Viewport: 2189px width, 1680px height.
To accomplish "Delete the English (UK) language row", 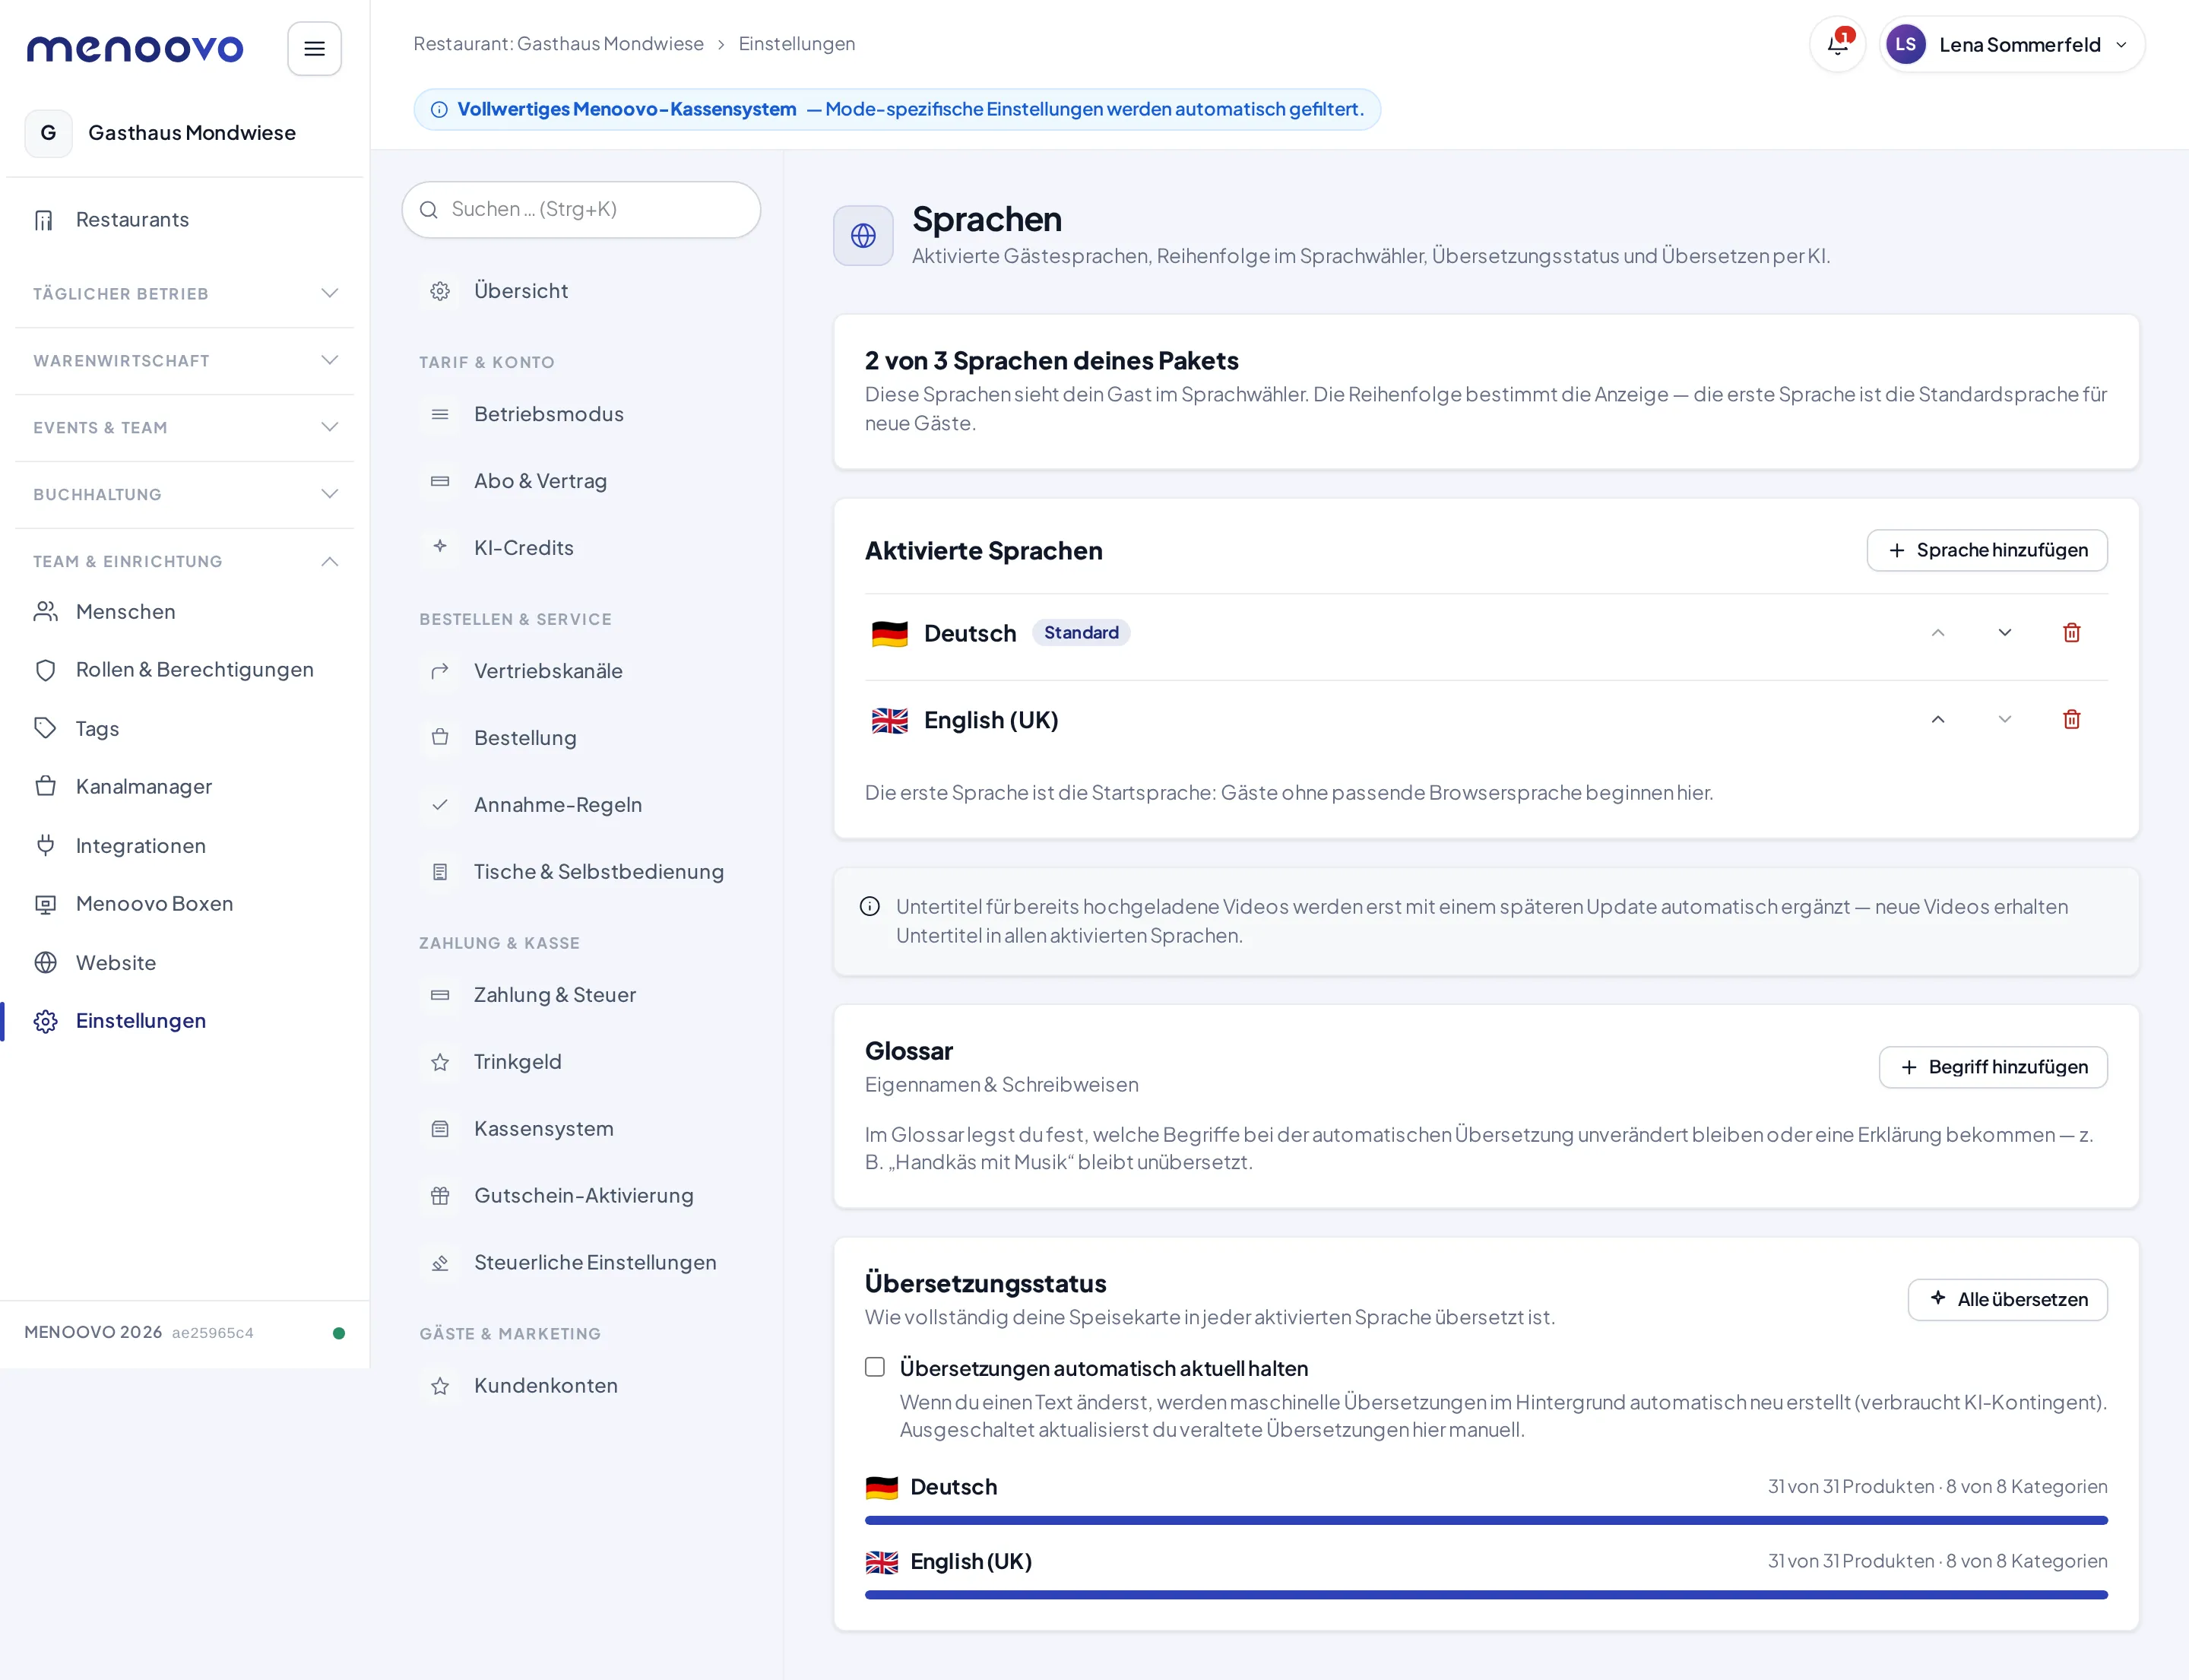I will 2071,719.
